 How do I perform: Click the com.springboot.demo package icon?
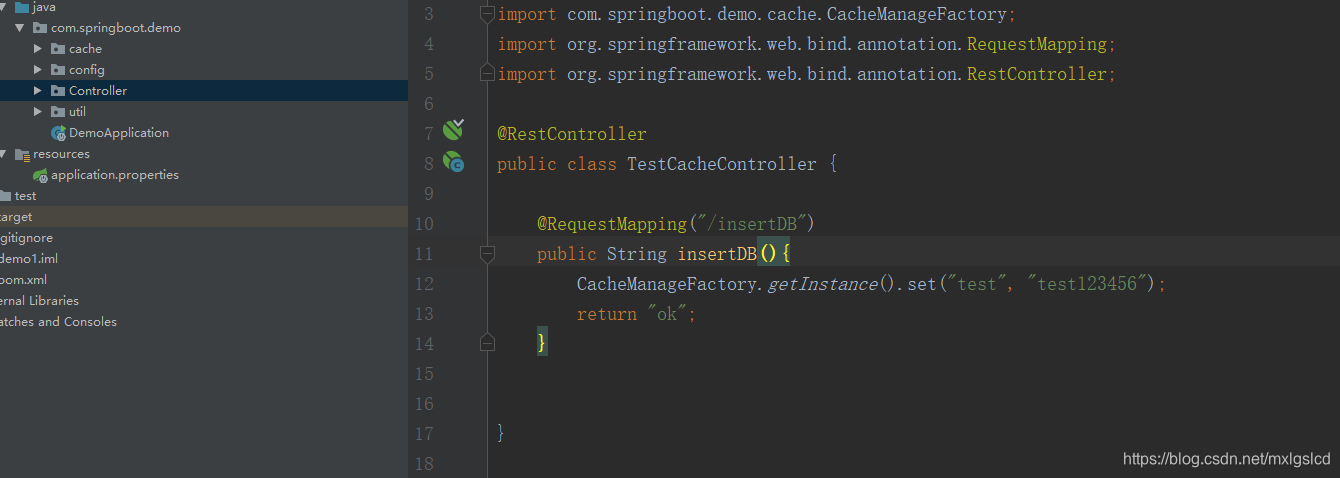pos(39,28)
